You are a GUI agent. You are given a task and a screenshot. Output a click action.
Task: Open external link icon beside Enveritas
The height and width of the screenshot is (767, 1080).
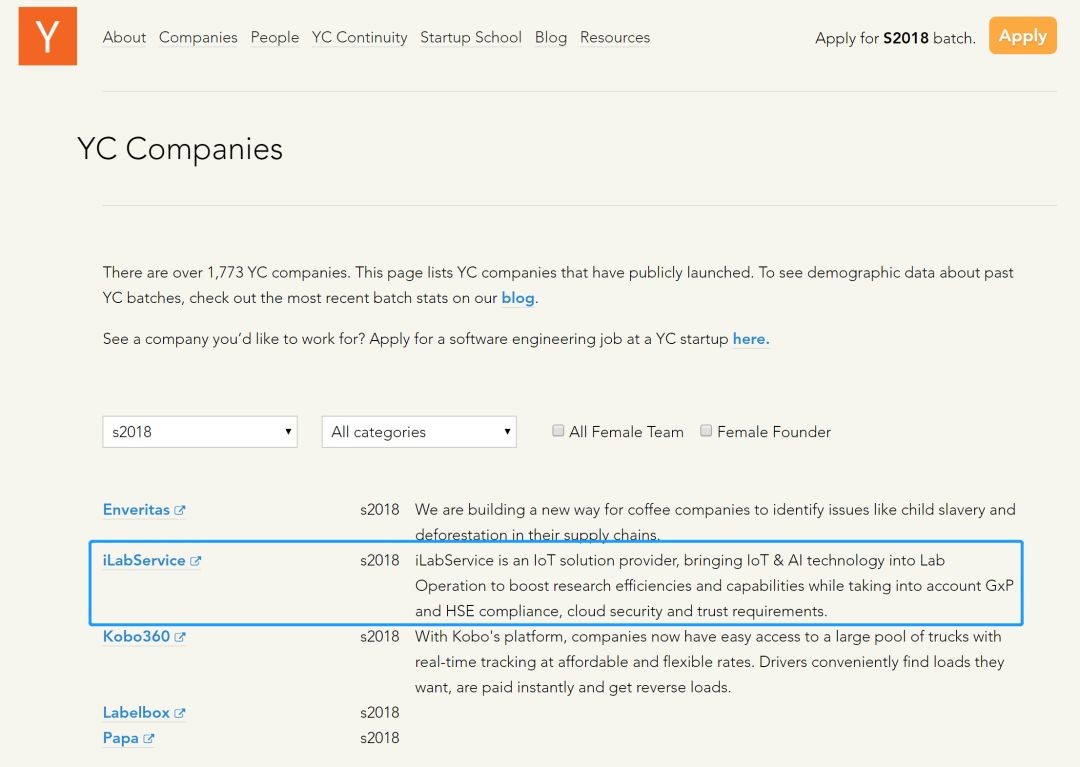[180, 510]
